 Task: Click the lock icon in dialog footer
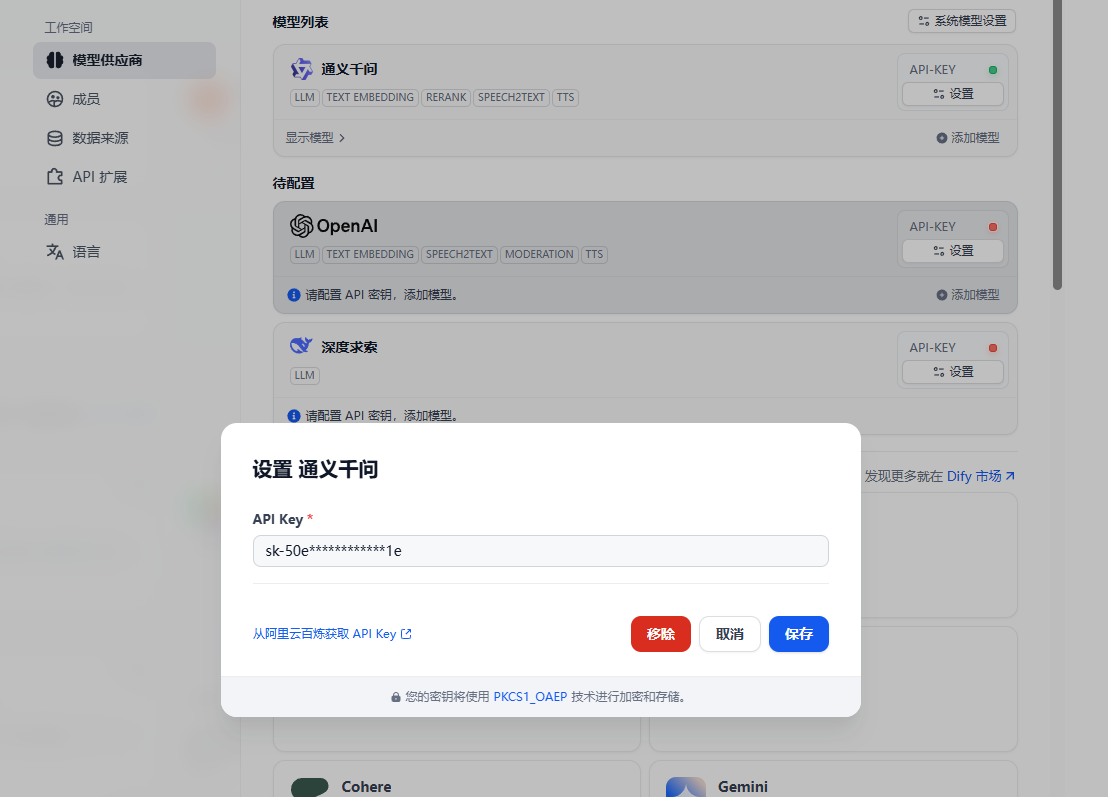(396, 697)
